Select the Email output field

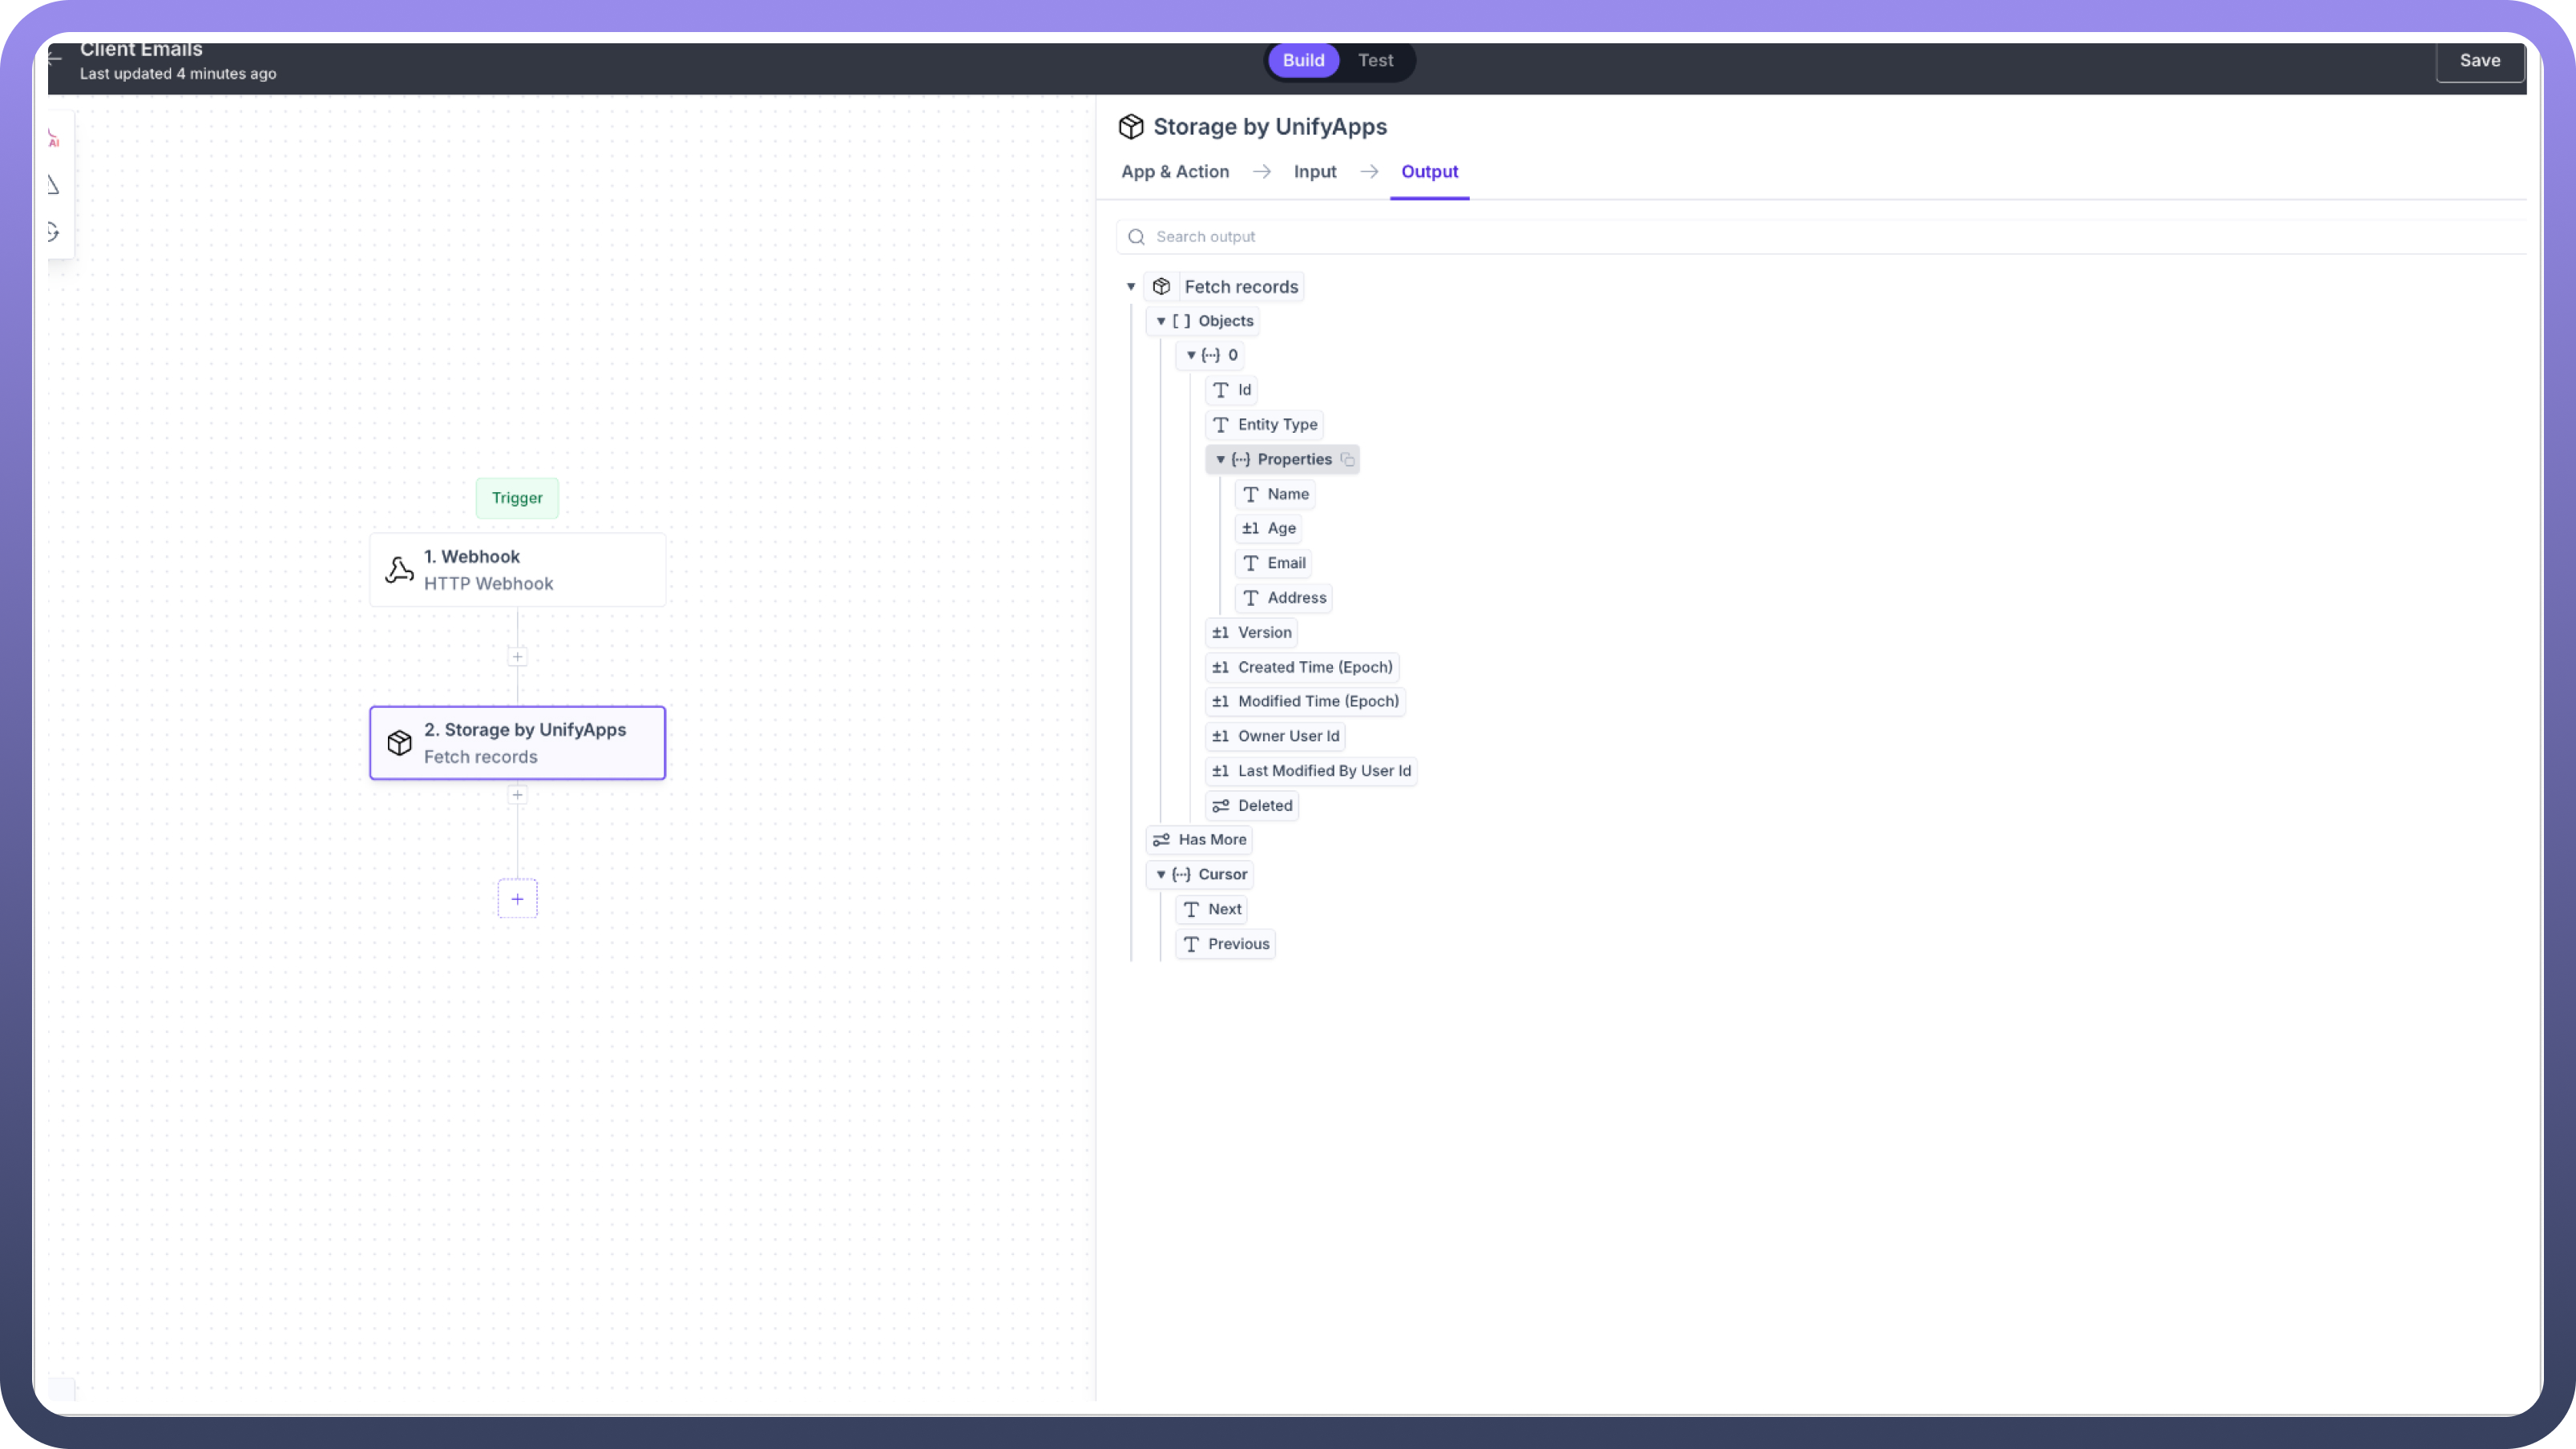[x=1285, y=563]
